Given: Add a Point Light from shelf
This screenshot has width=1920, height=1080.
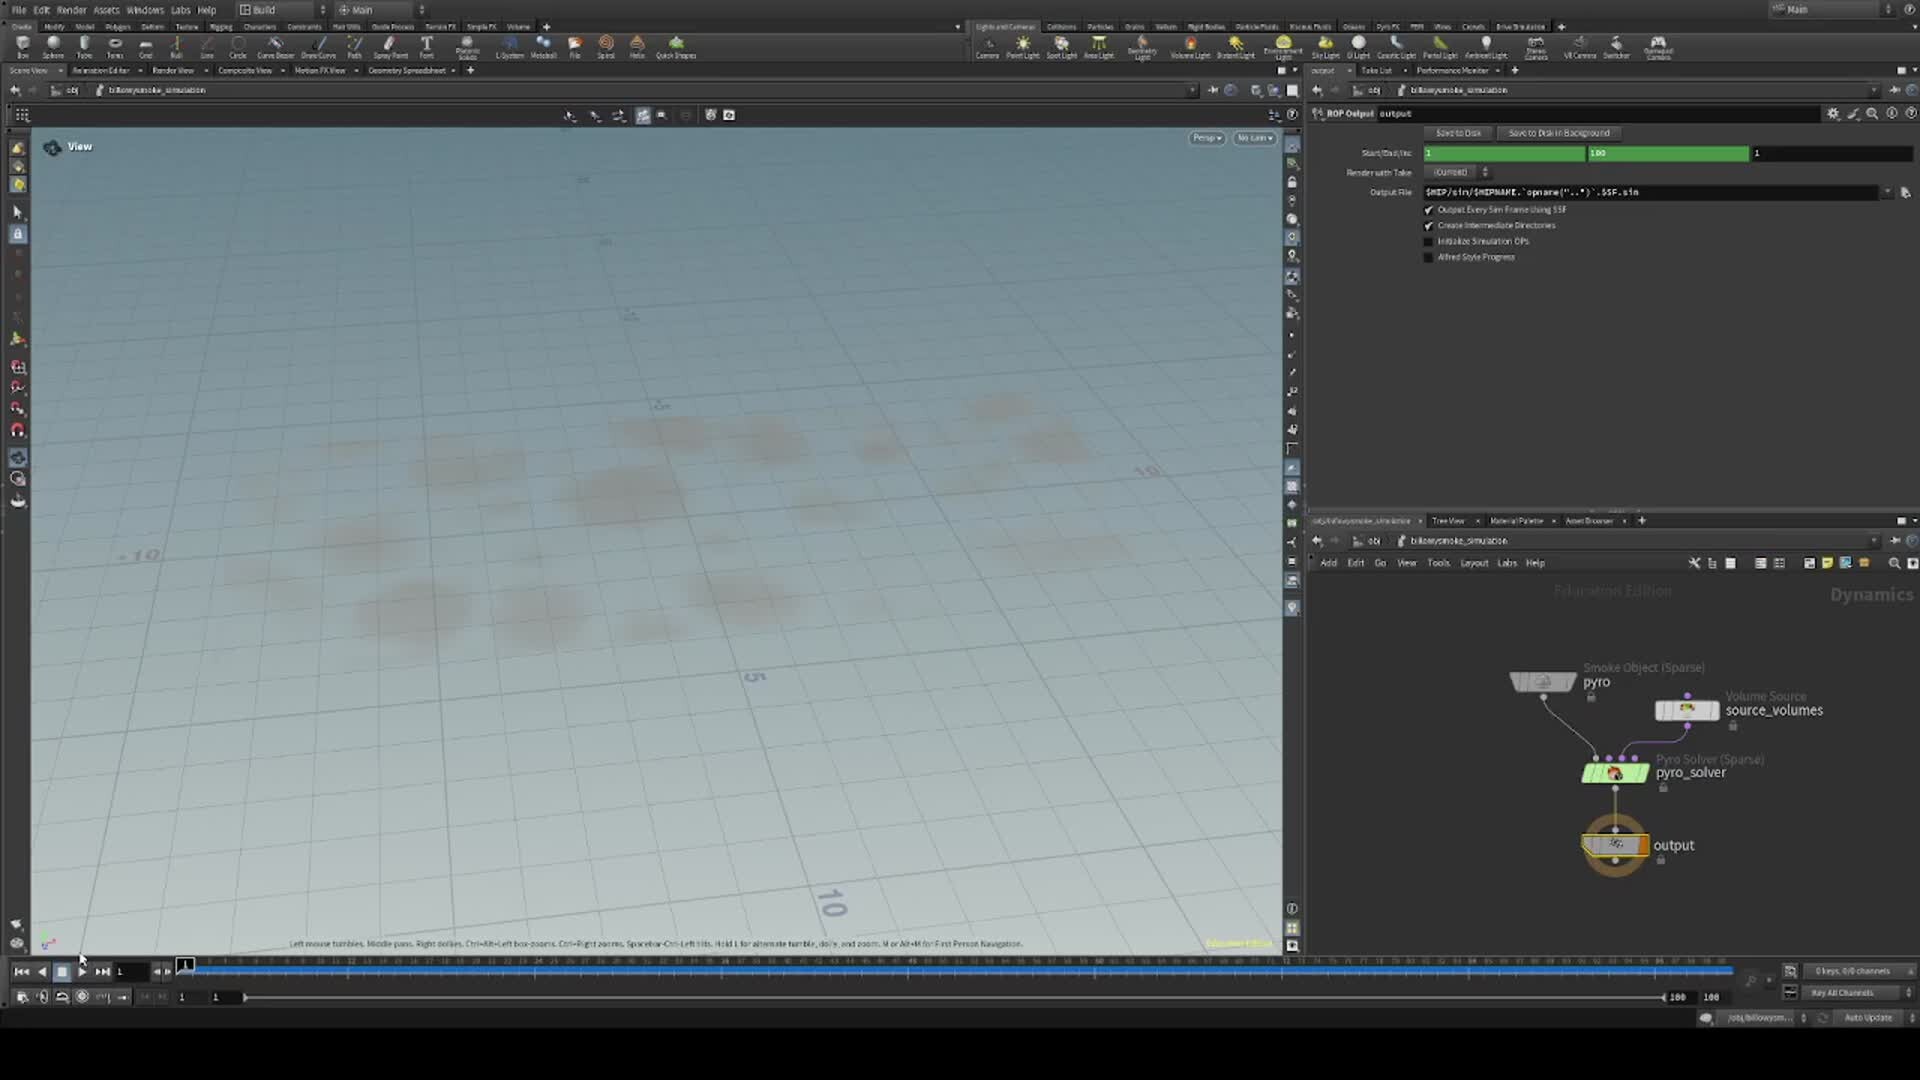Looking at the screenshot, I should [1022, 45].
